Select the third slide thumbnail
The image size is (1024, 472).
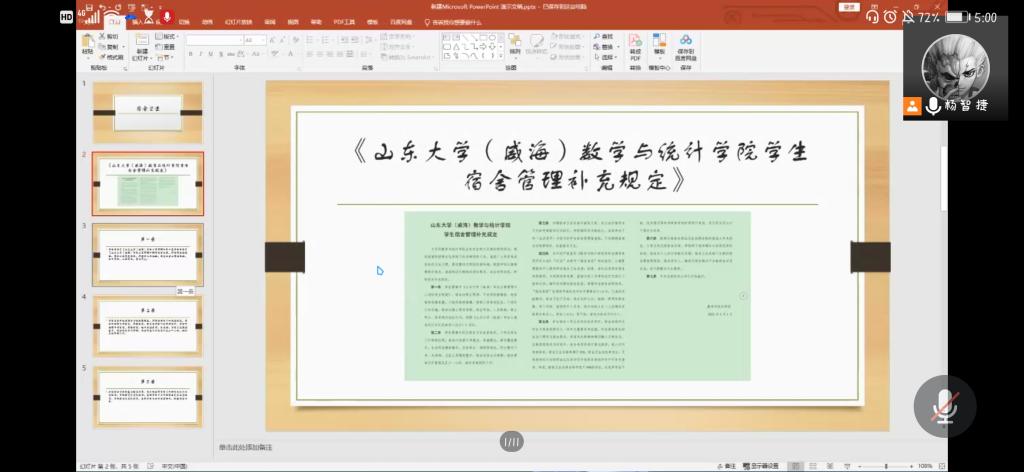(148, 253)
